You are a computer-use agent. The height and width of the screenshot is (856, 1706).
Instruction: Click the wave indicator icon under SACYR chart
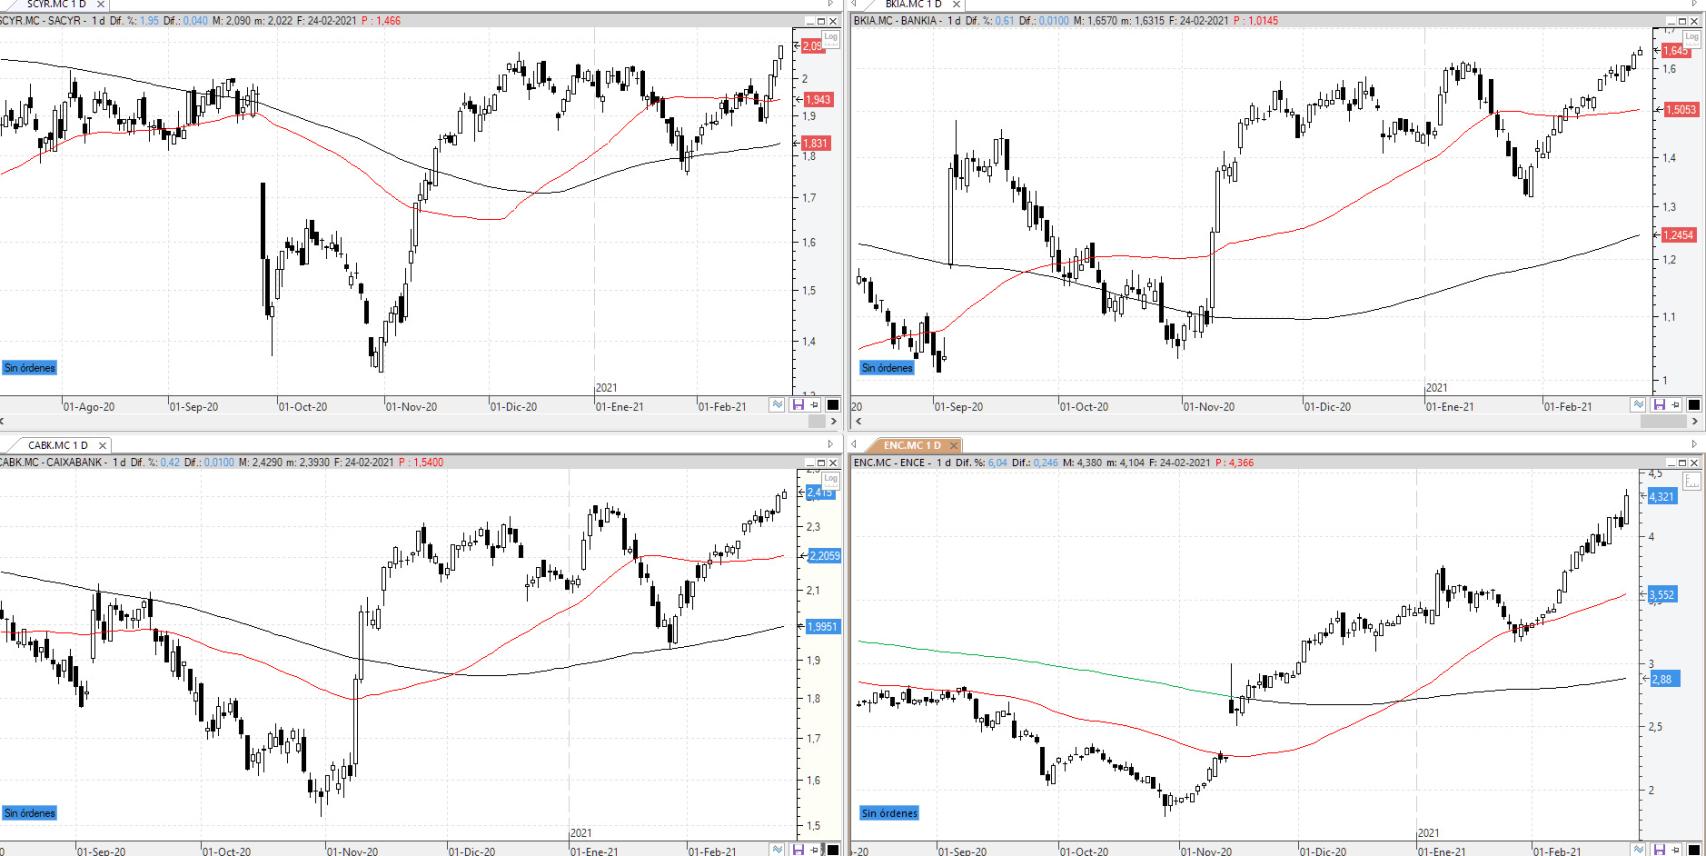click(x=777, y=405)
